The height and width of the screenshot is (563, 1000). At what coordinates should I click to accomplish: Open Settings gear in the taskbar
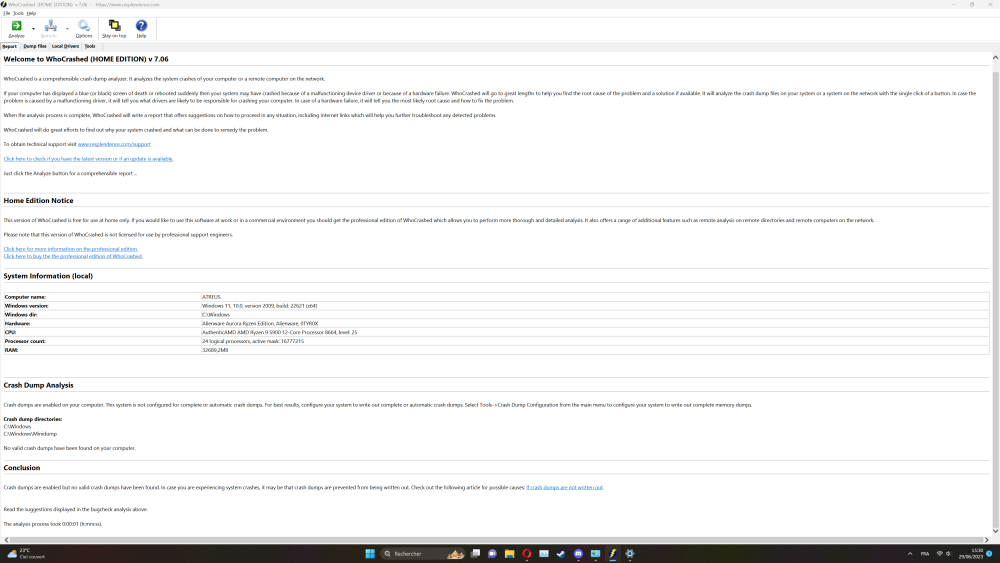point(629,553)
